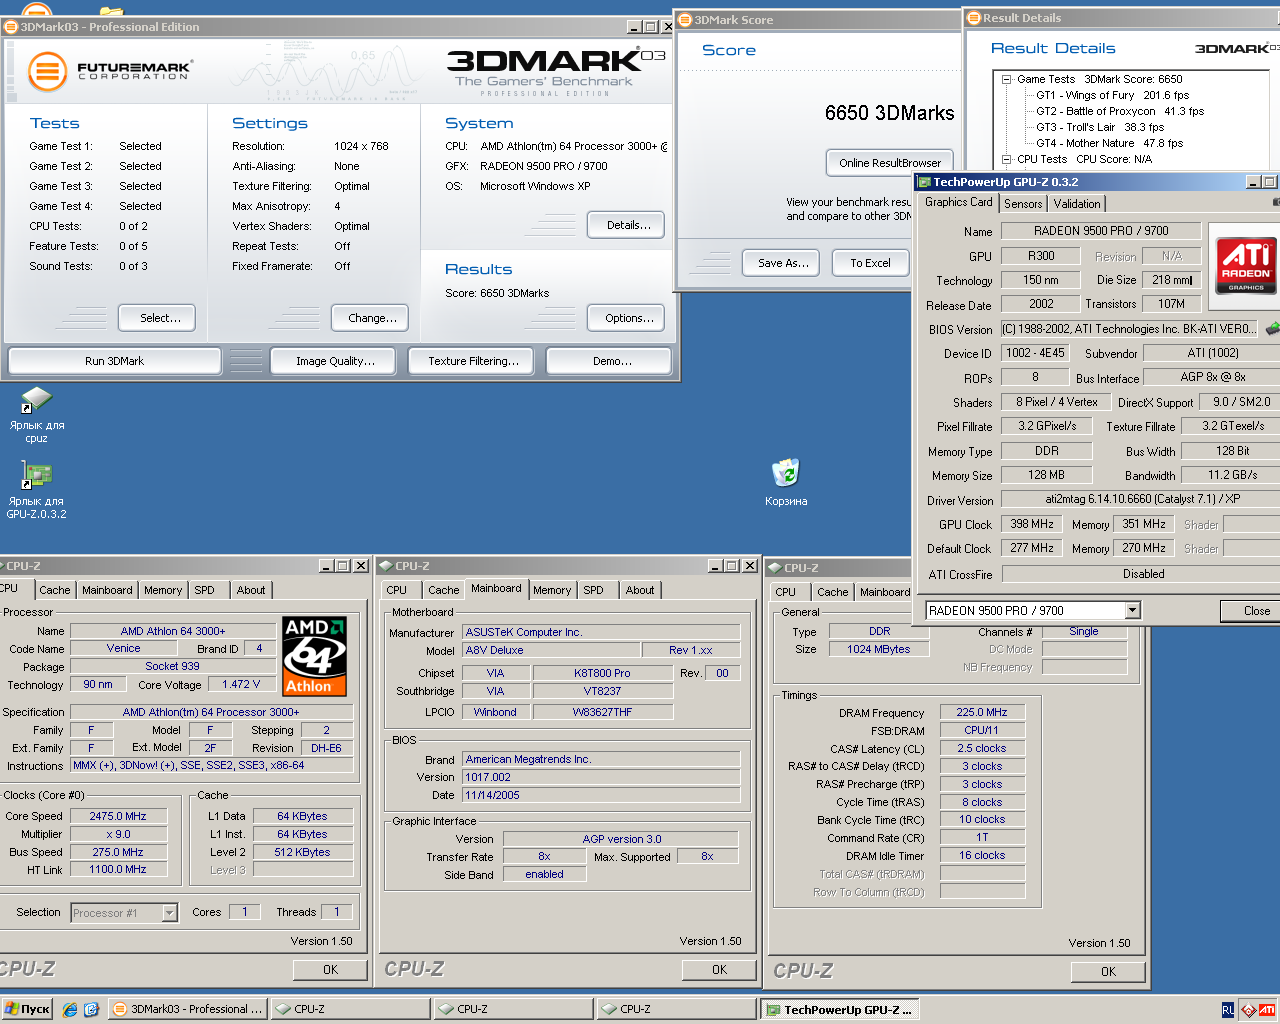Click the ATI Radeon graphics logo in GPU-Z
Viewport: 1280px width, 1024px height.
point(1246,265)
